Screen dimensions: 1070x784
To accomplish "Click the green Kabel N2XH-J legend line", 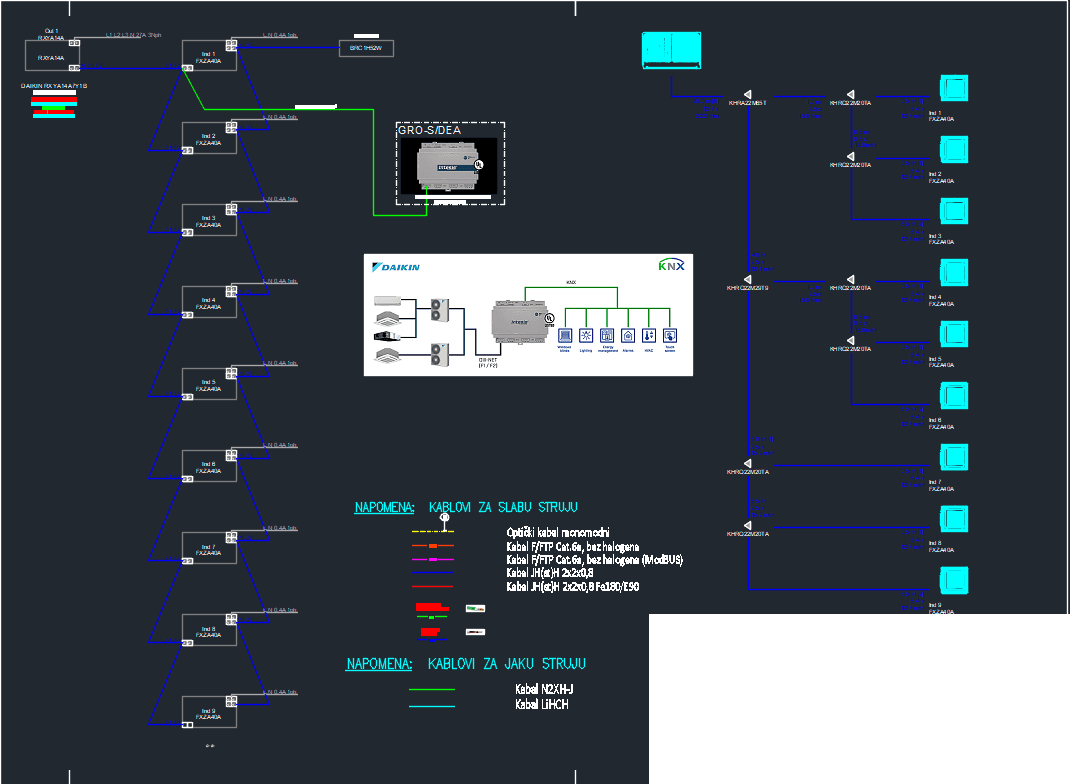I will tap(432, 689).
